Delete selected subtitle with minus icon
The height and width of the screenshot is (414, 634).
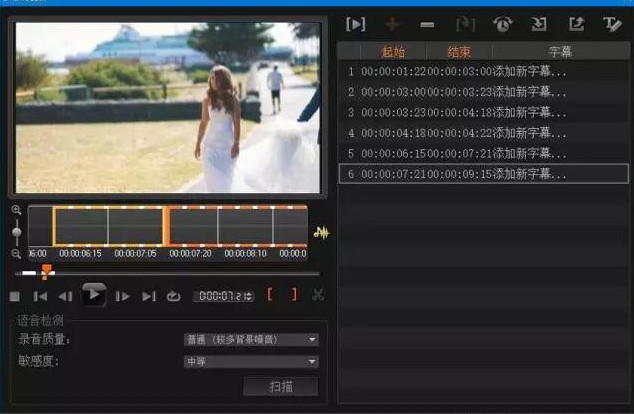tap(427, 25)
